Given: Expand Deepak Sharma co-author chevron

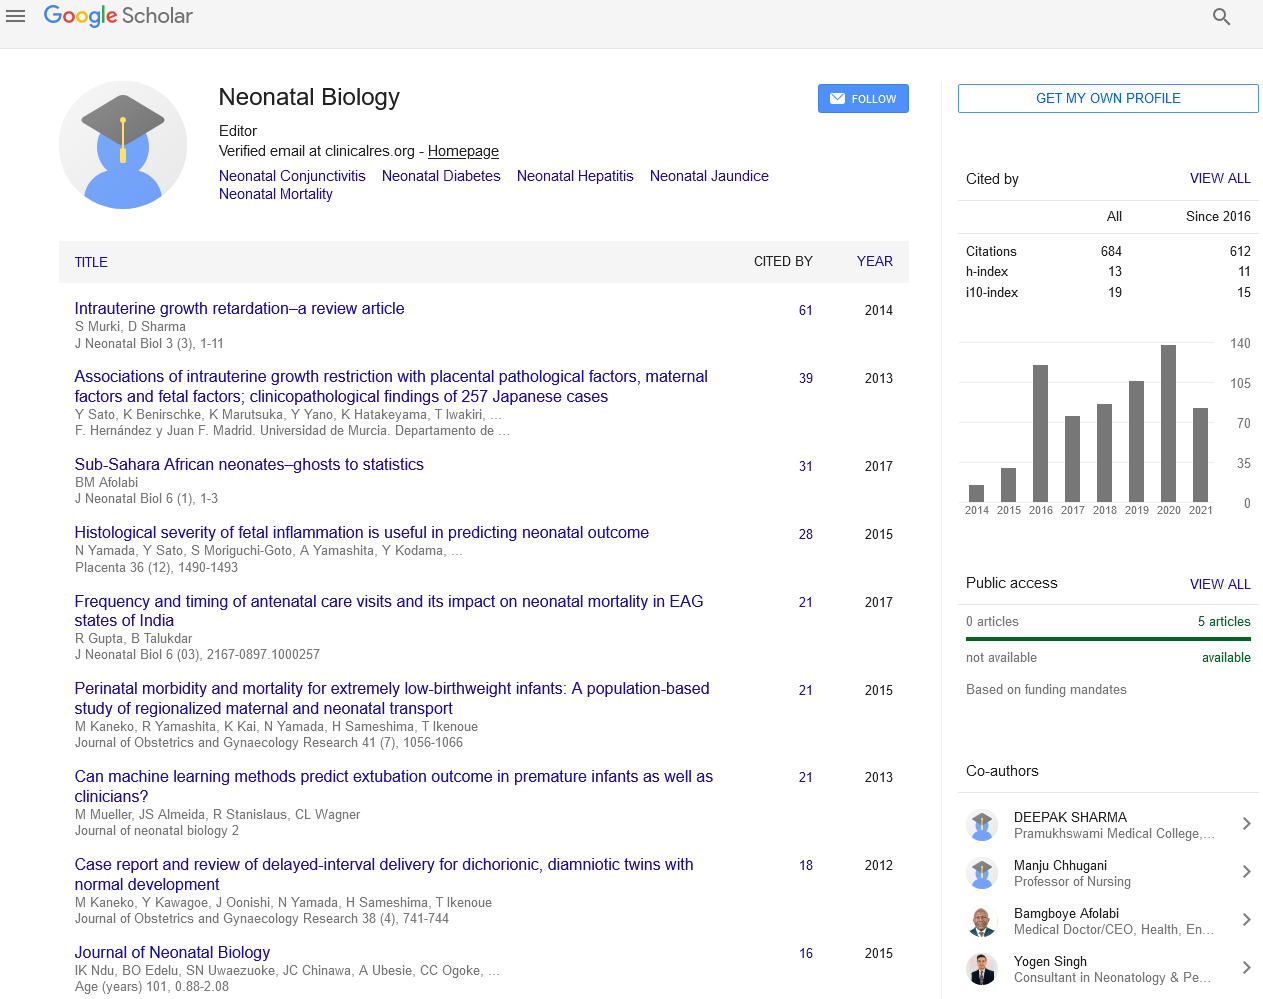Looking at the screenshot, I should tap(1246, 824).
